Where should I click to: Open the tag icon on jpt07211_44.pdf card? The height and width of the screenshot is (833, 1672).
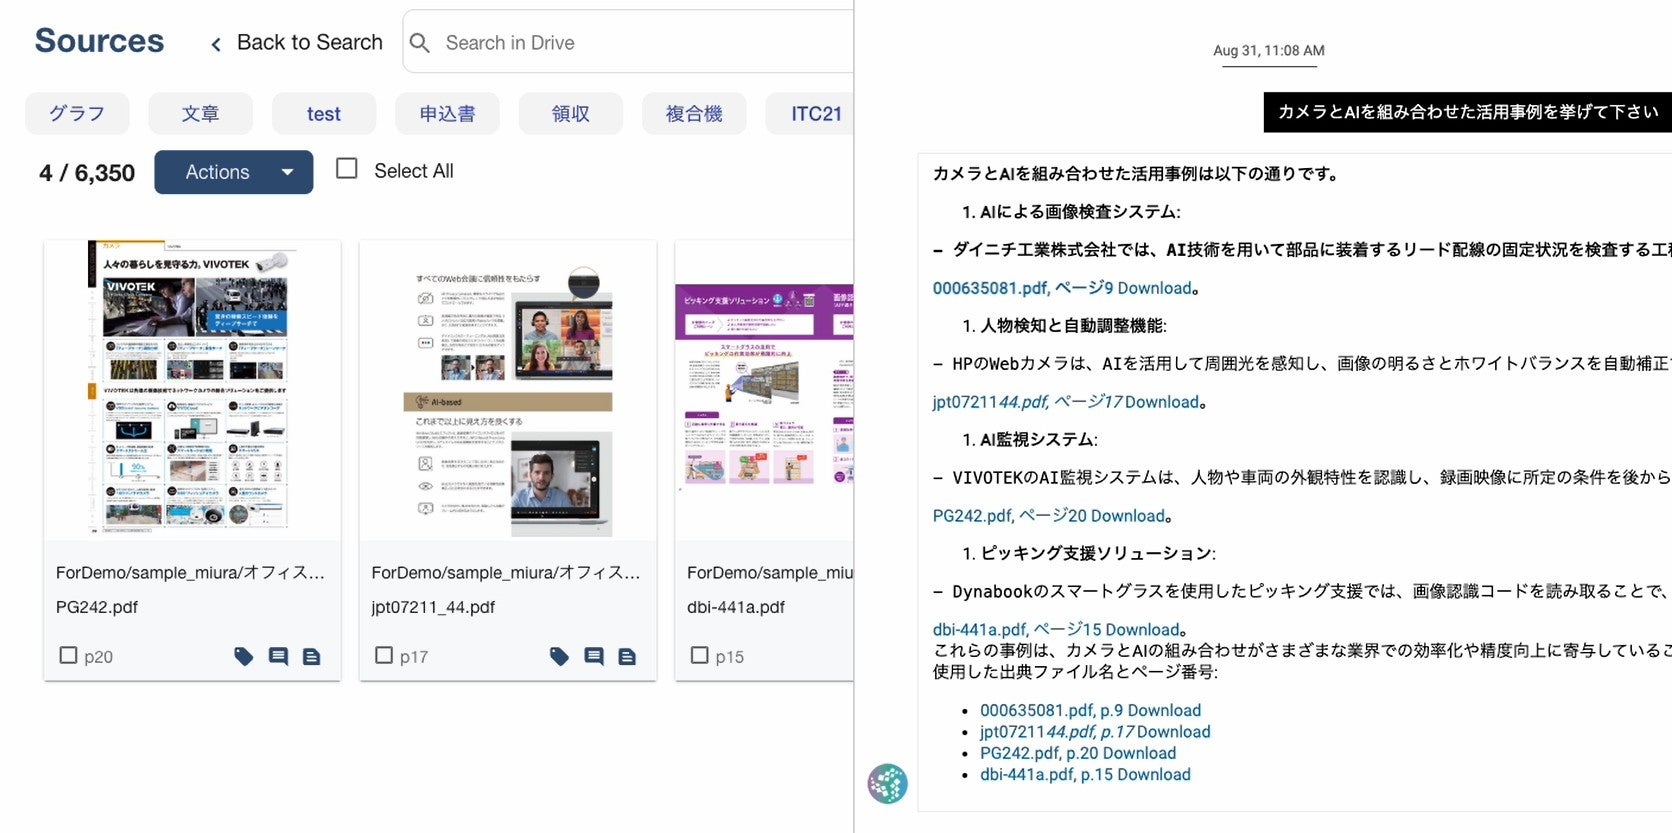560,656
